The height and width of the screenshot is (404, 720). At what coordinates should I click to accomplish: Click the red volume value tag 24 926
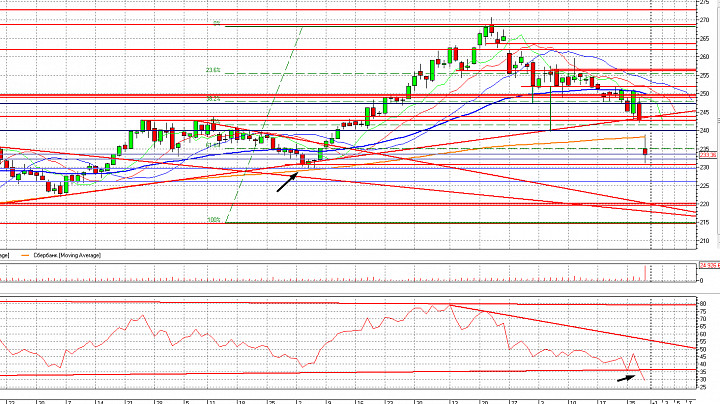coord(709,265)
